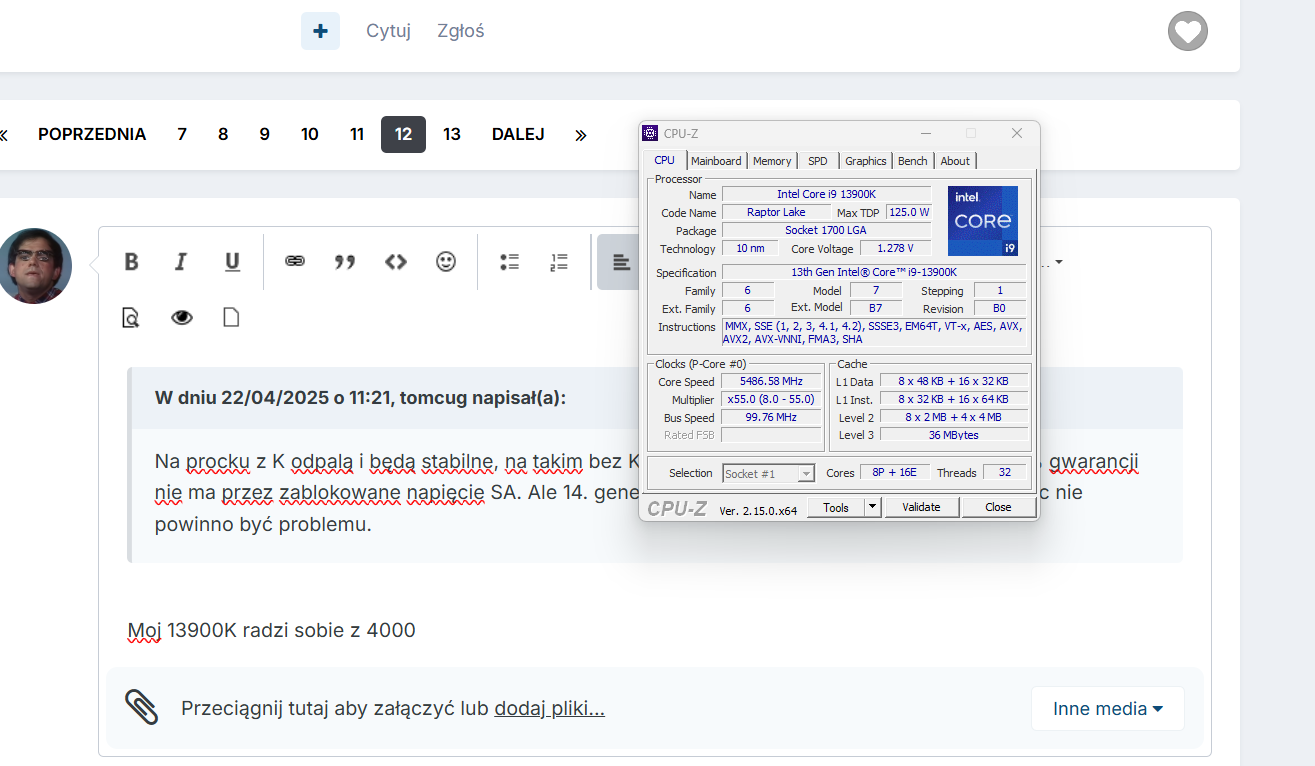The image size is (1315, 766).
Task: Insert a code block with the angle-brackets icon
Action: 396,262
